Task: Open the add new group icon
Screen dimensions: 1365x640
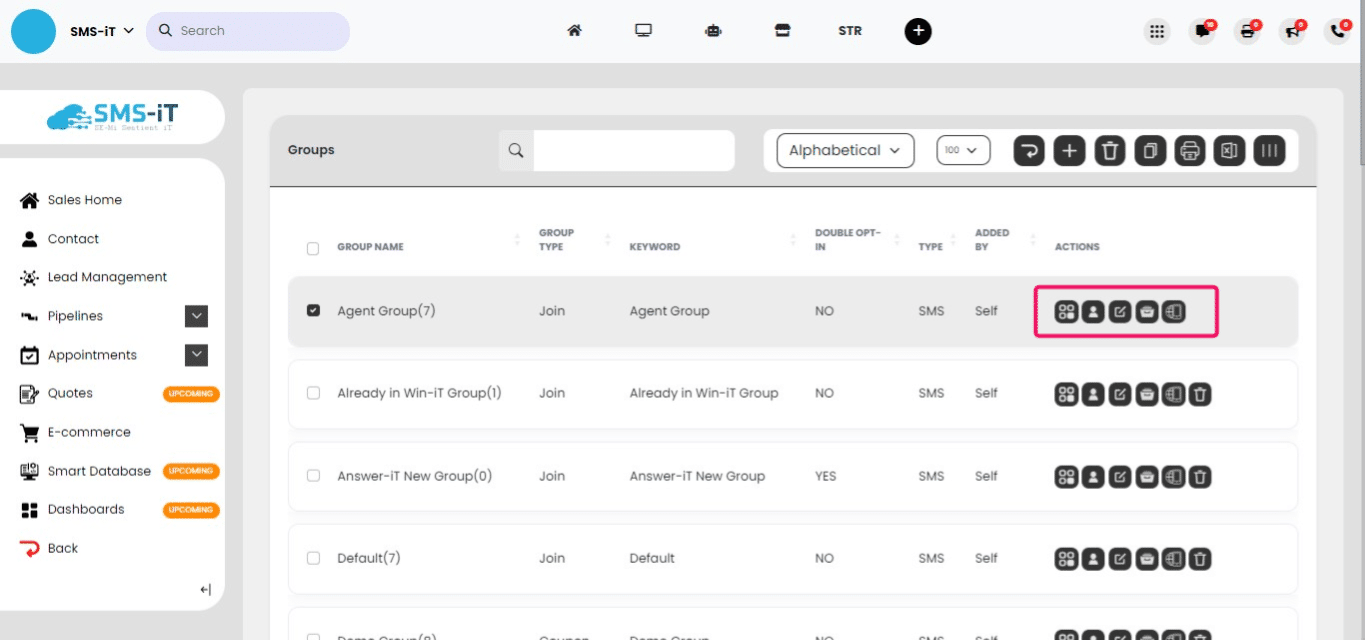Action: click(1069, 150)
